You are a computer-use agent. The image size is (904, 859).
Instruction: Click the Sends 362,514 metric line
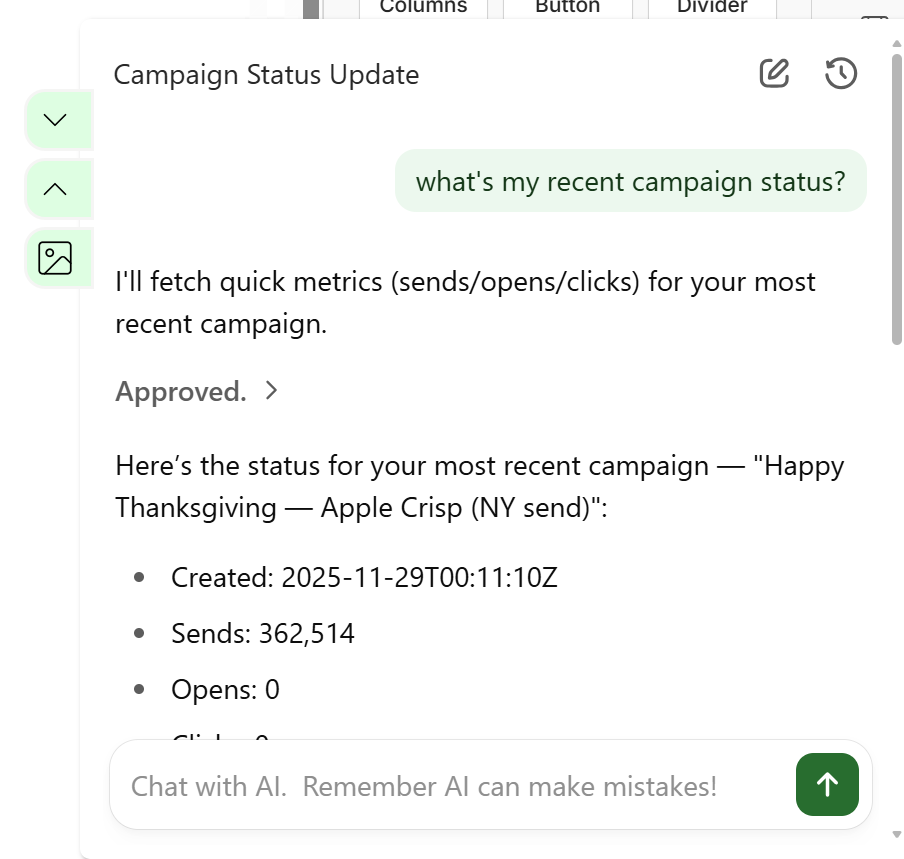tap(263, 633)
